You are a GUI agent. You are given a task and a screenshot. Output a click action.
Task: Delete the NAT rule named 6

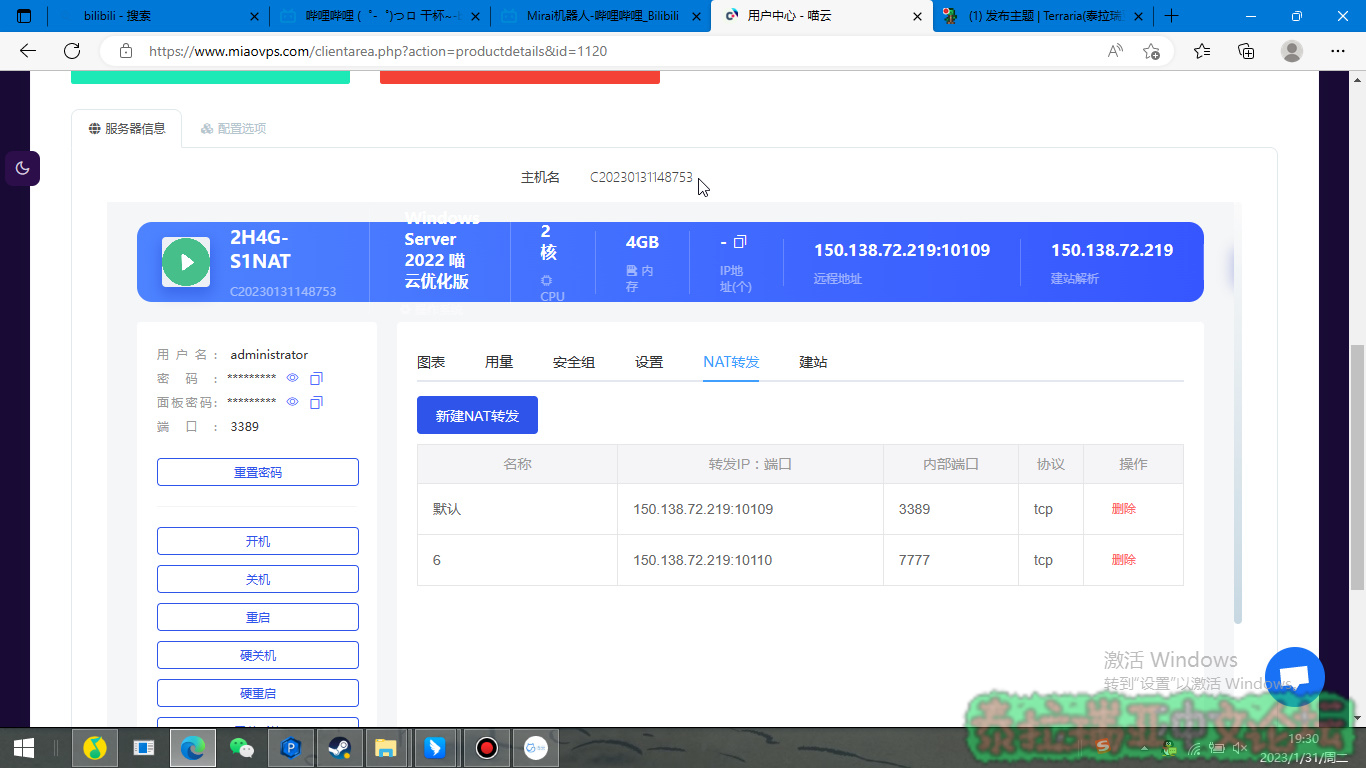click(x=1124, y=560)
